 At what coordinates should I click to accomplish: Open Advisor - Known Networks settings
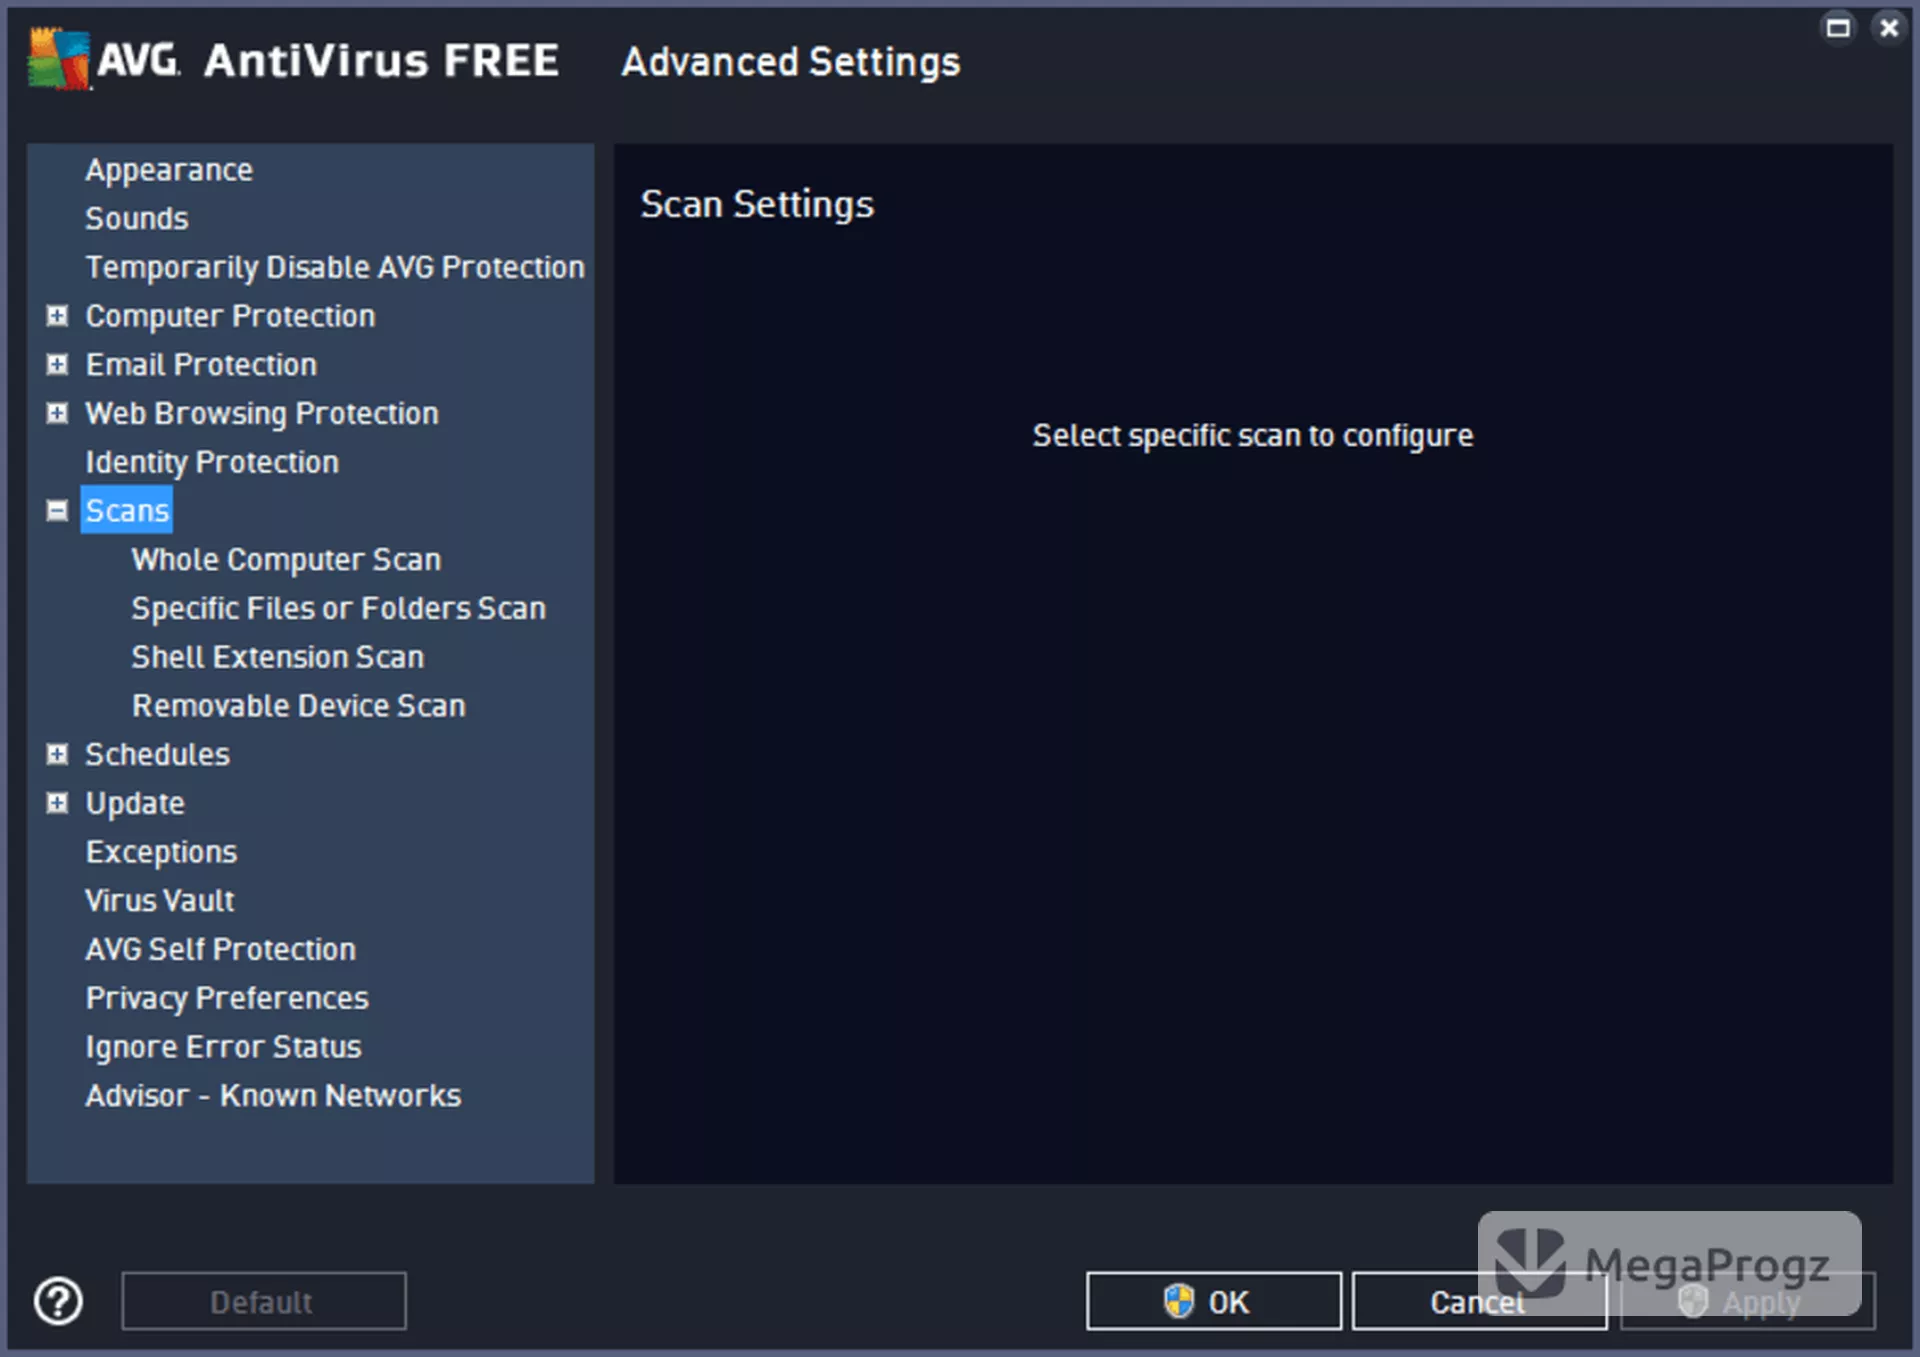click(x=273, y=1095)
